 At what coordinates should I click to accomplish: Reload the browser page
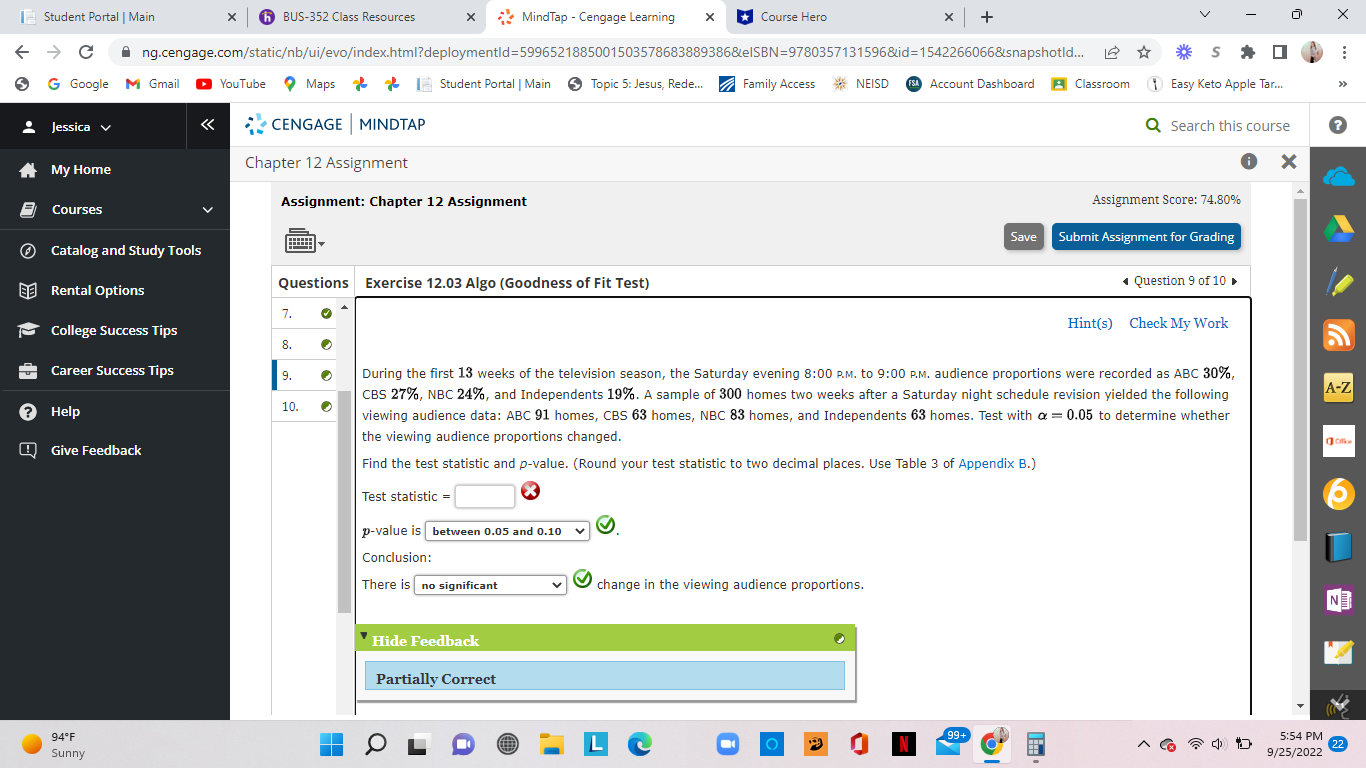86,52
